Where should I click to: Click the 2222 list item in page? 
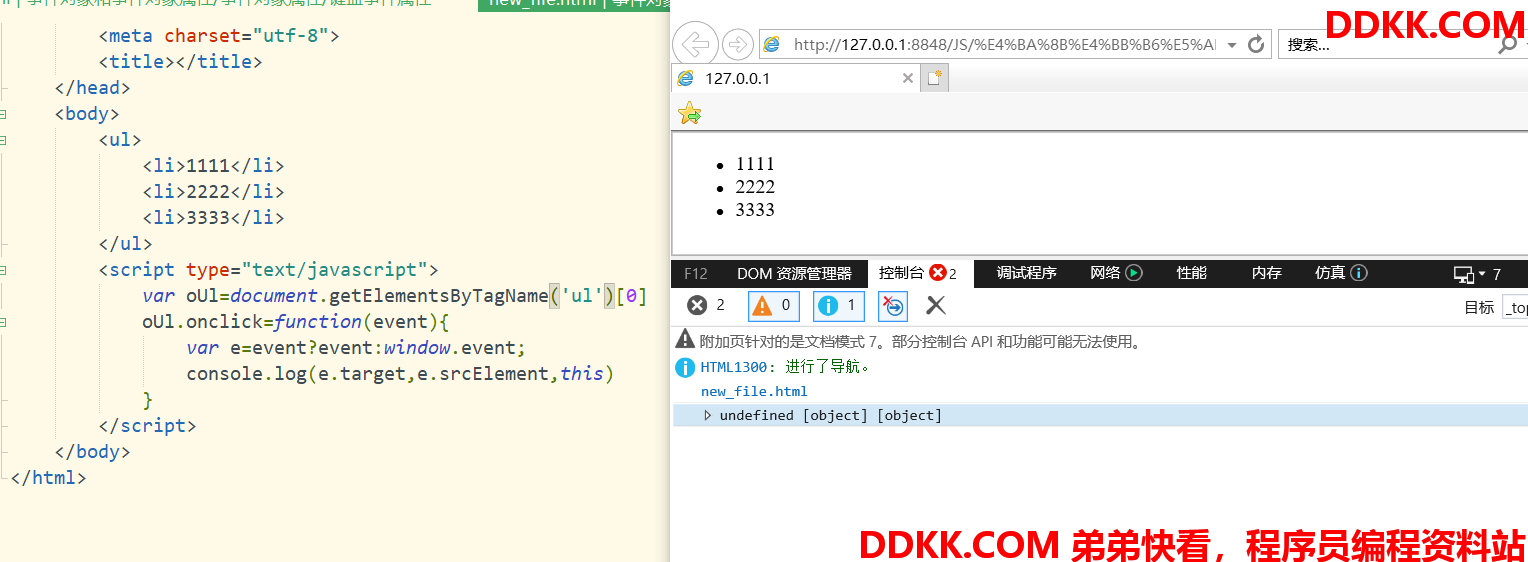755,187
